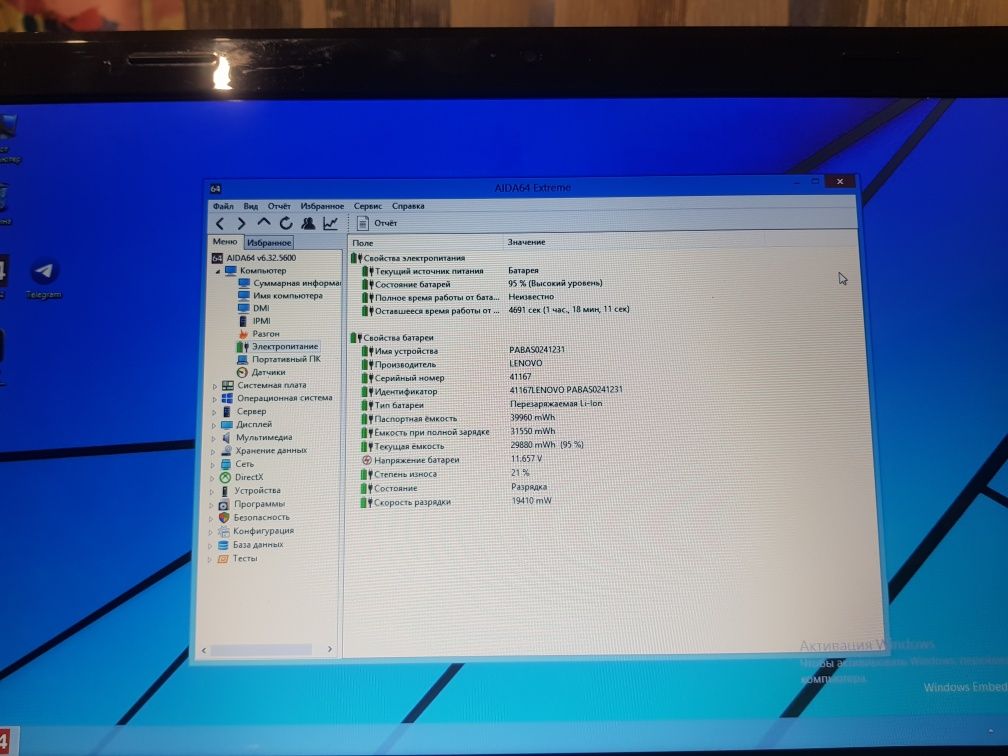Switch to the Меню tab
Viewport: 1008px width, 756px height.
(x=225, y=242)
